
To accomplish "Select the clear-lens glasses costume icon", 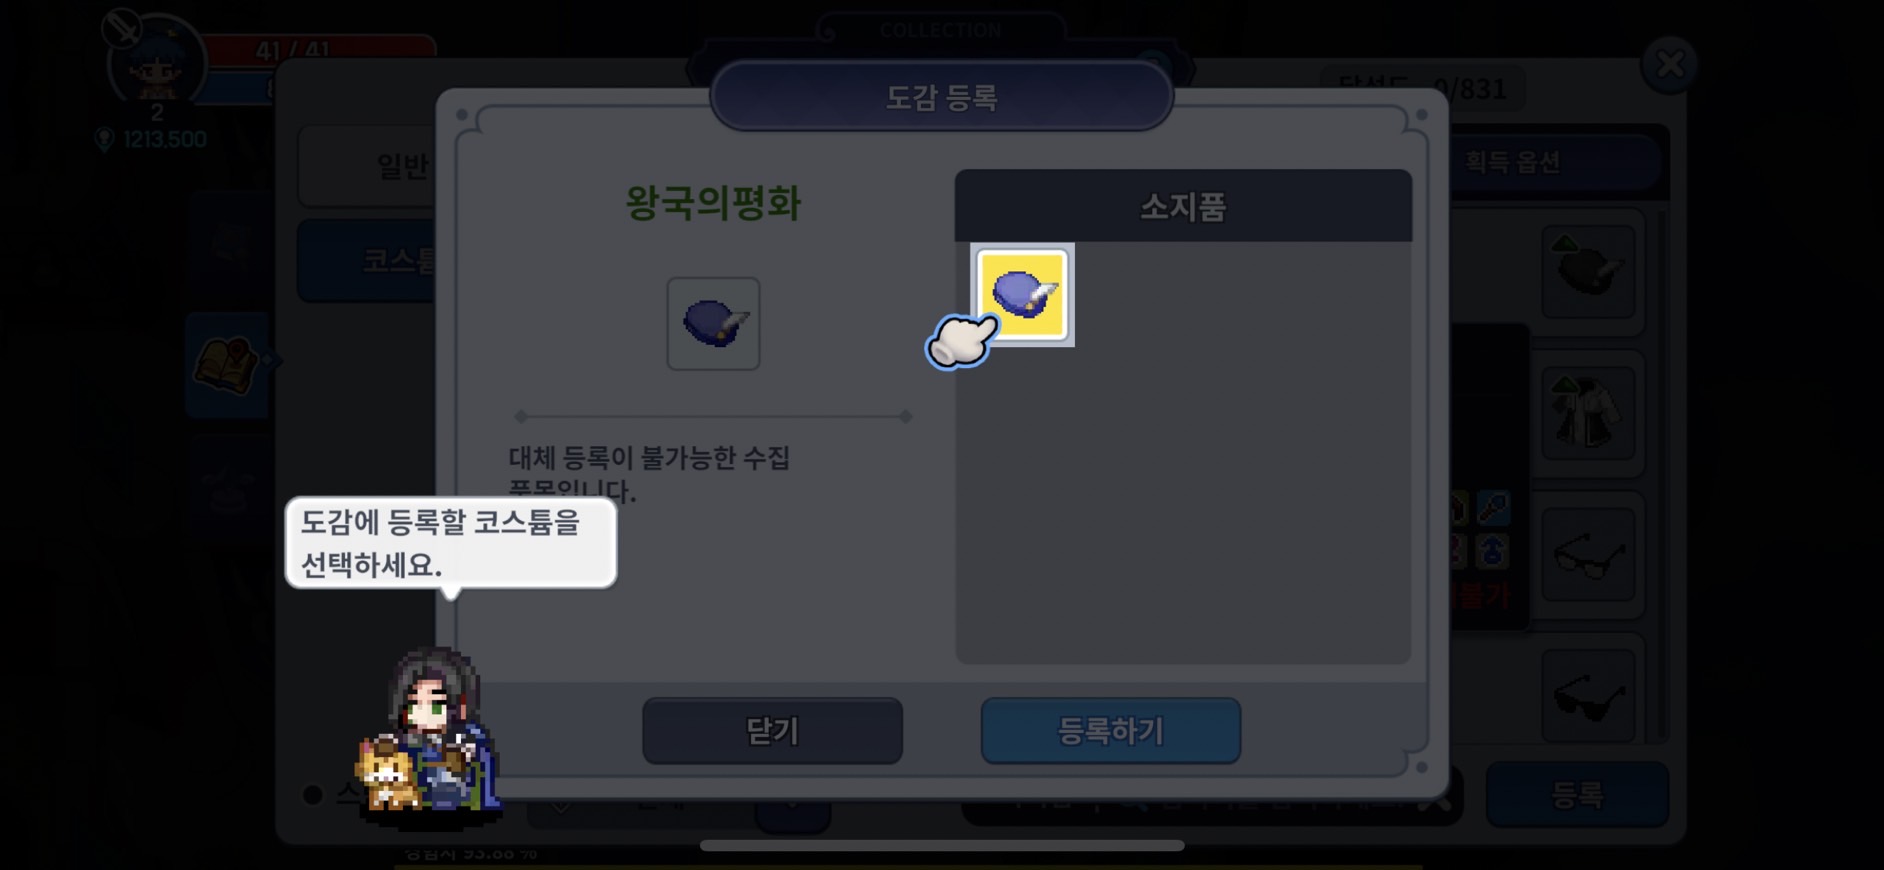I will [x=1588, y=555].
